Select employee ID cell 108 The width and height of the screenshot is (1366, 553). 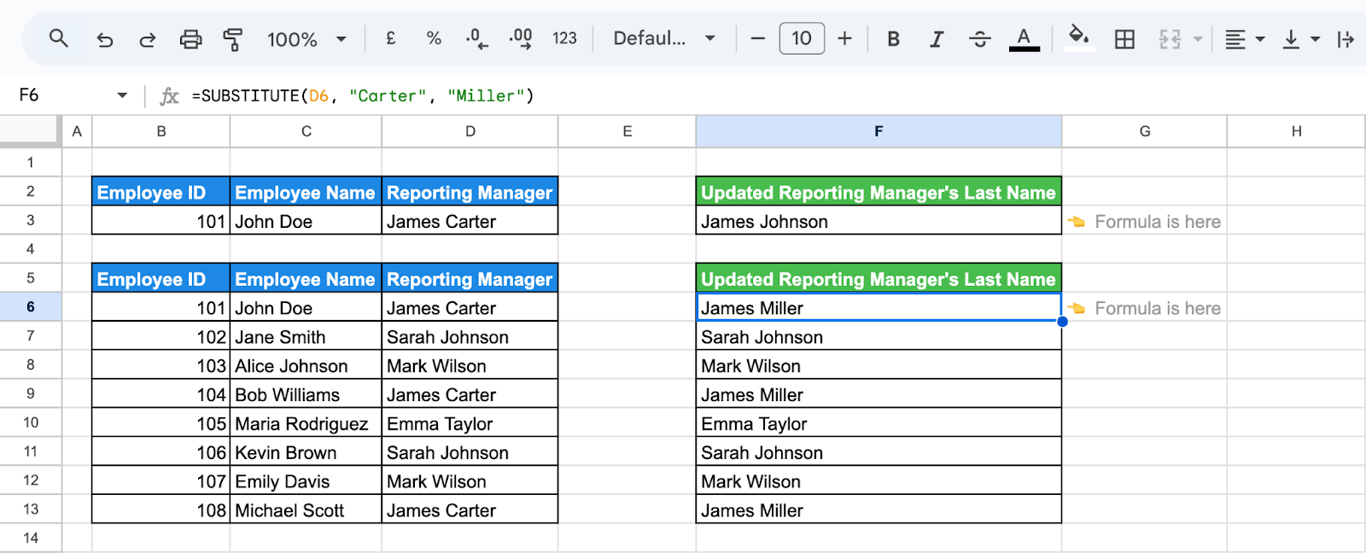161,510
